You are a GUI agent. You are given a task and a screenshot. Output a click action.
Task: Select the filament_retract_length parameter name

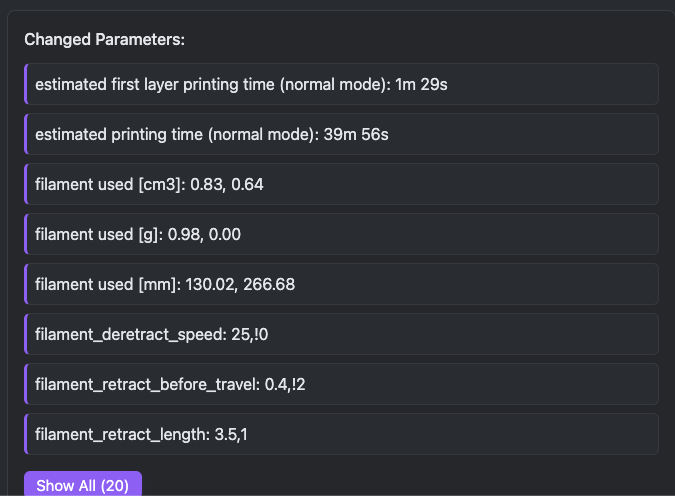pos(120,434)
